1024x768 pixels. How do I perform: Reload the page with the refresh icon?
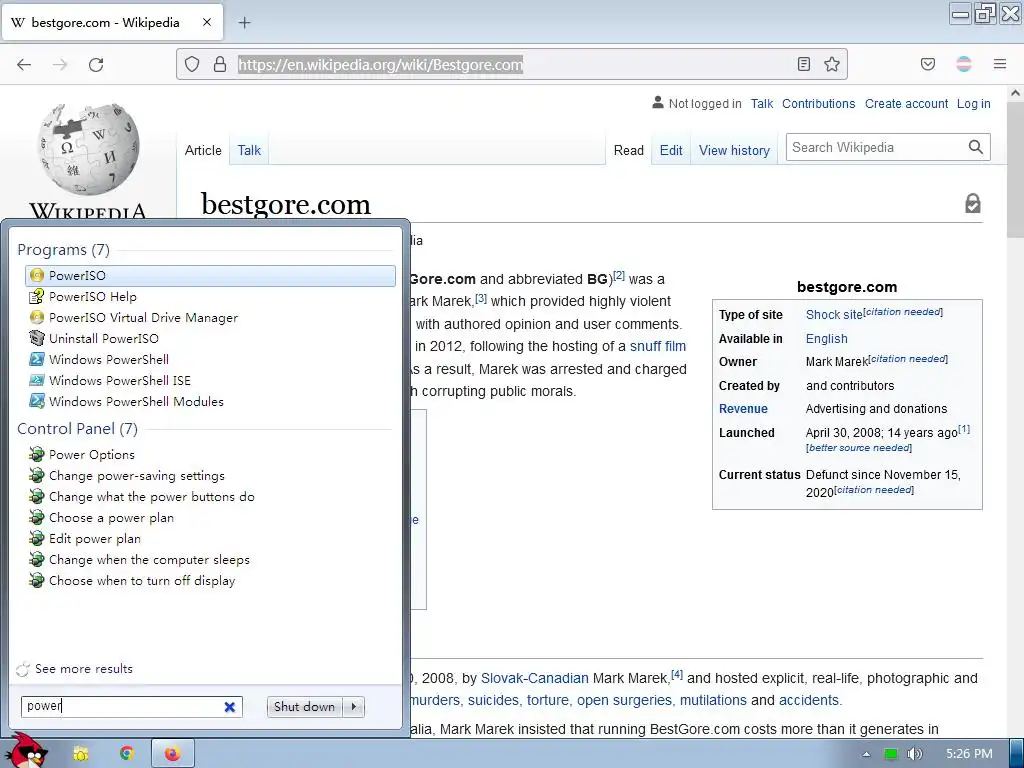96,65
